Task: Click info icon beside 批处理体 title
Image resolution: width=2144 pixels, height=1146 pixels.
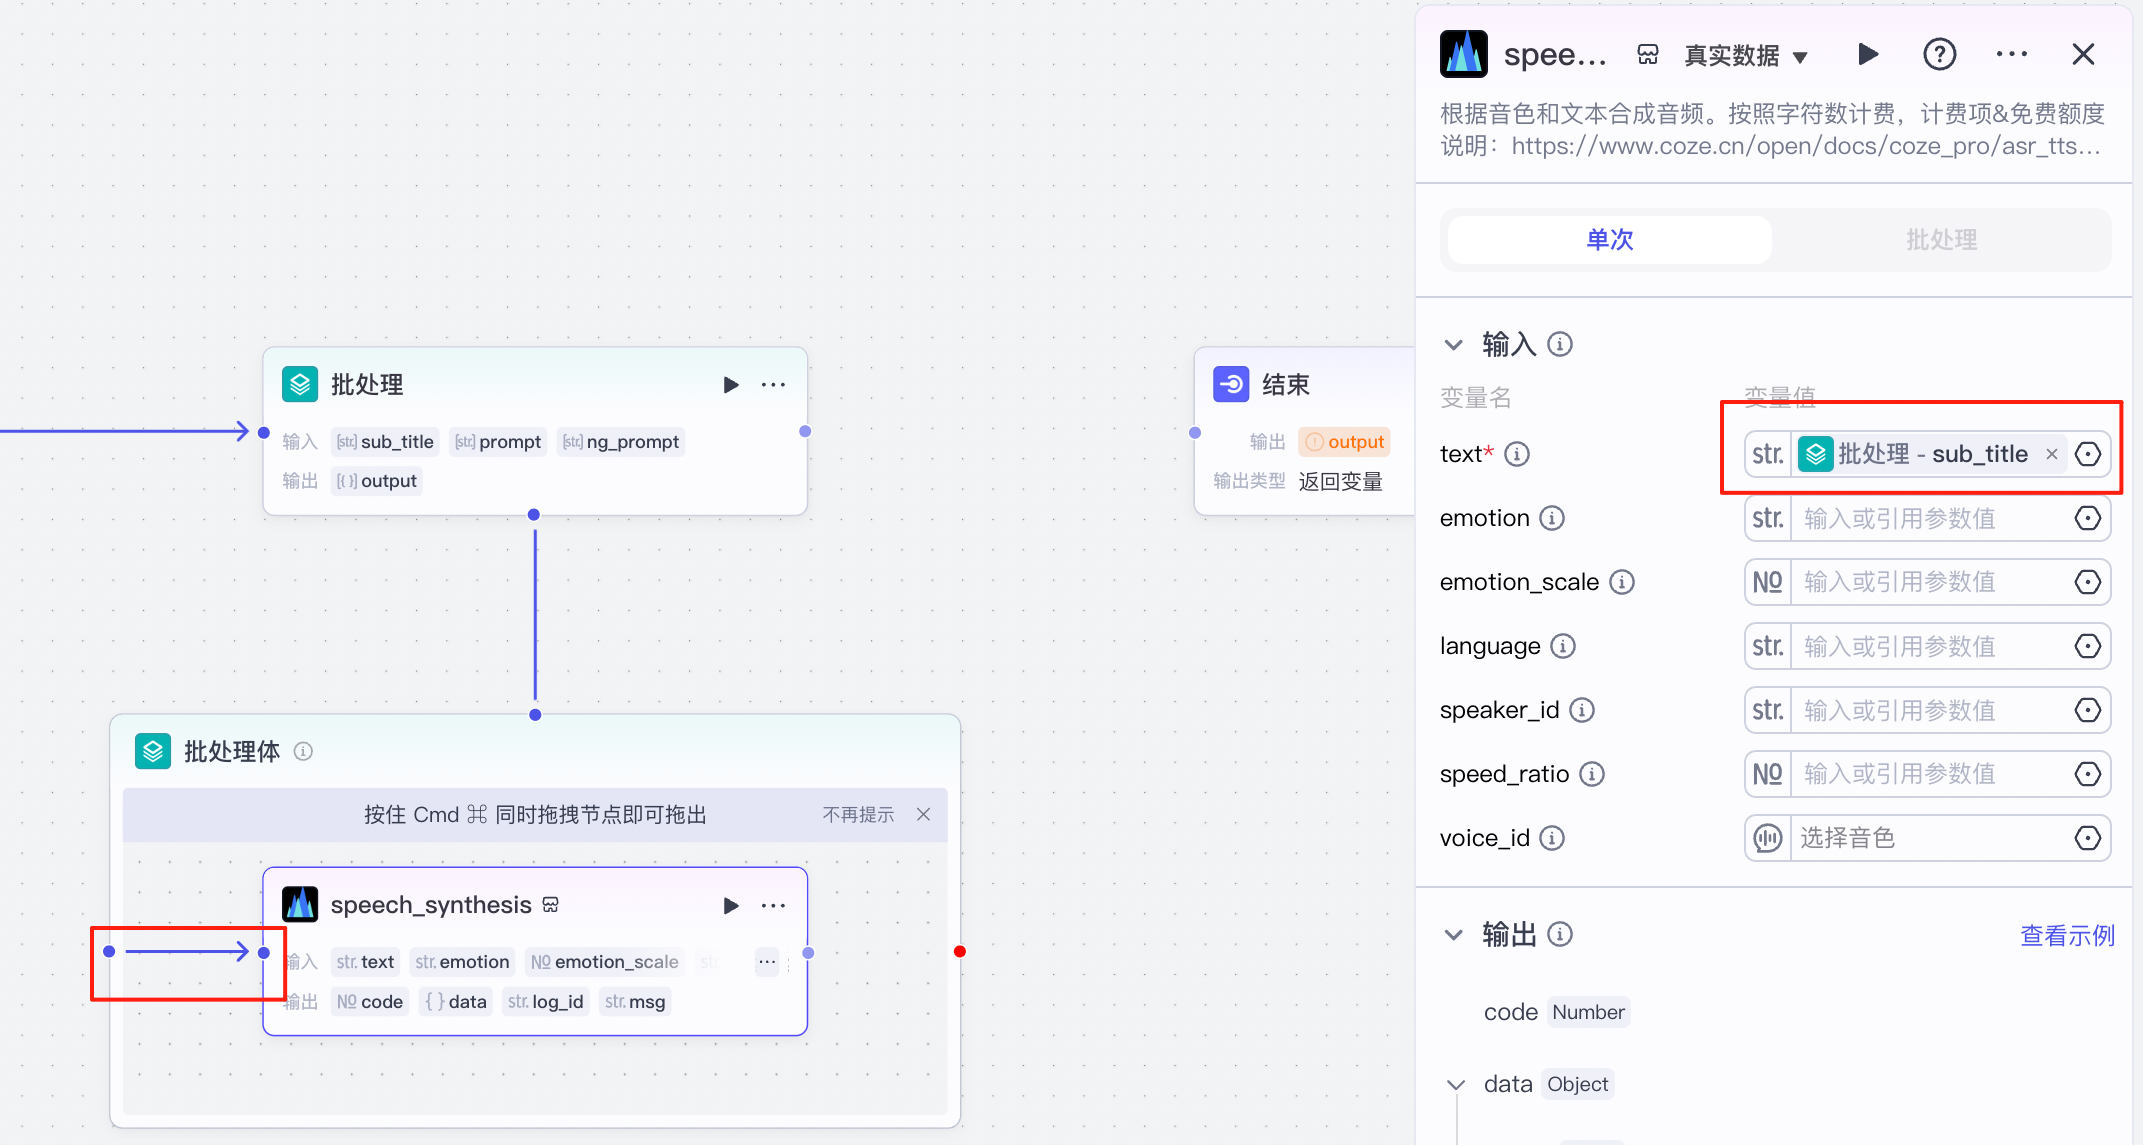Action: click(303, 751)
